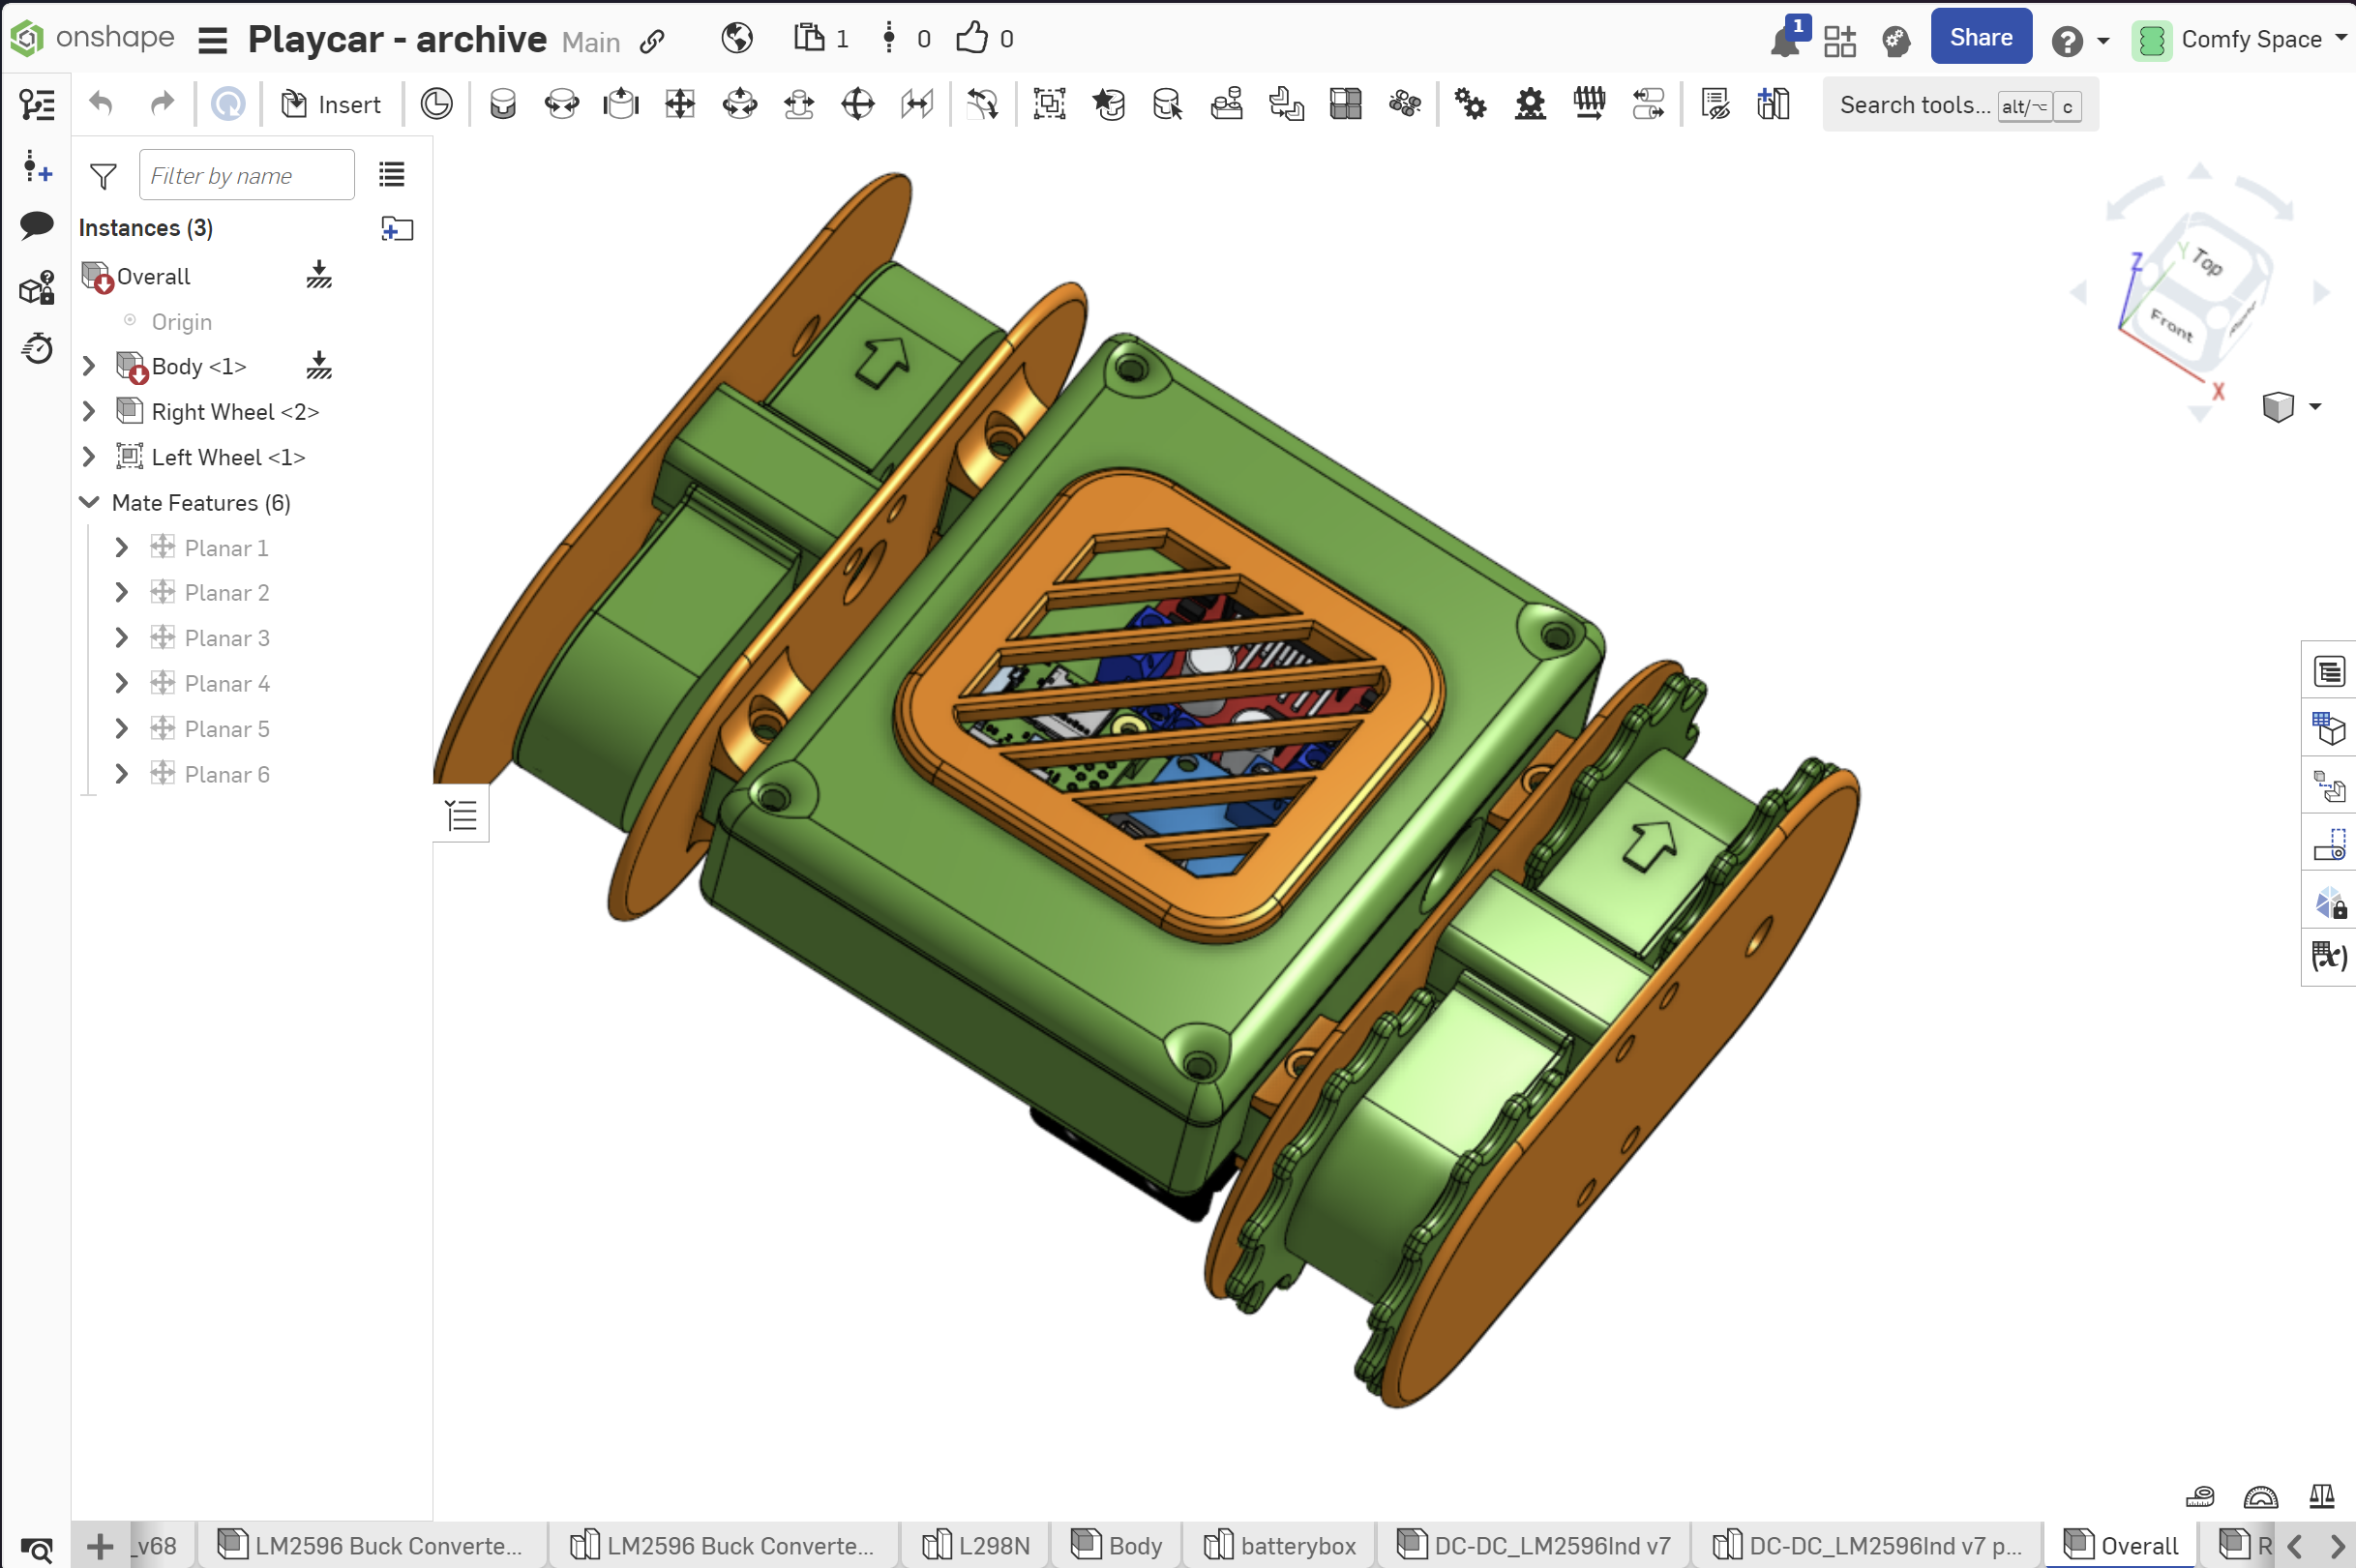This screenshot has height=1568, width=2356.
Task: Expand the Right Wheel <2> instance
Action: tap(89, 411)
